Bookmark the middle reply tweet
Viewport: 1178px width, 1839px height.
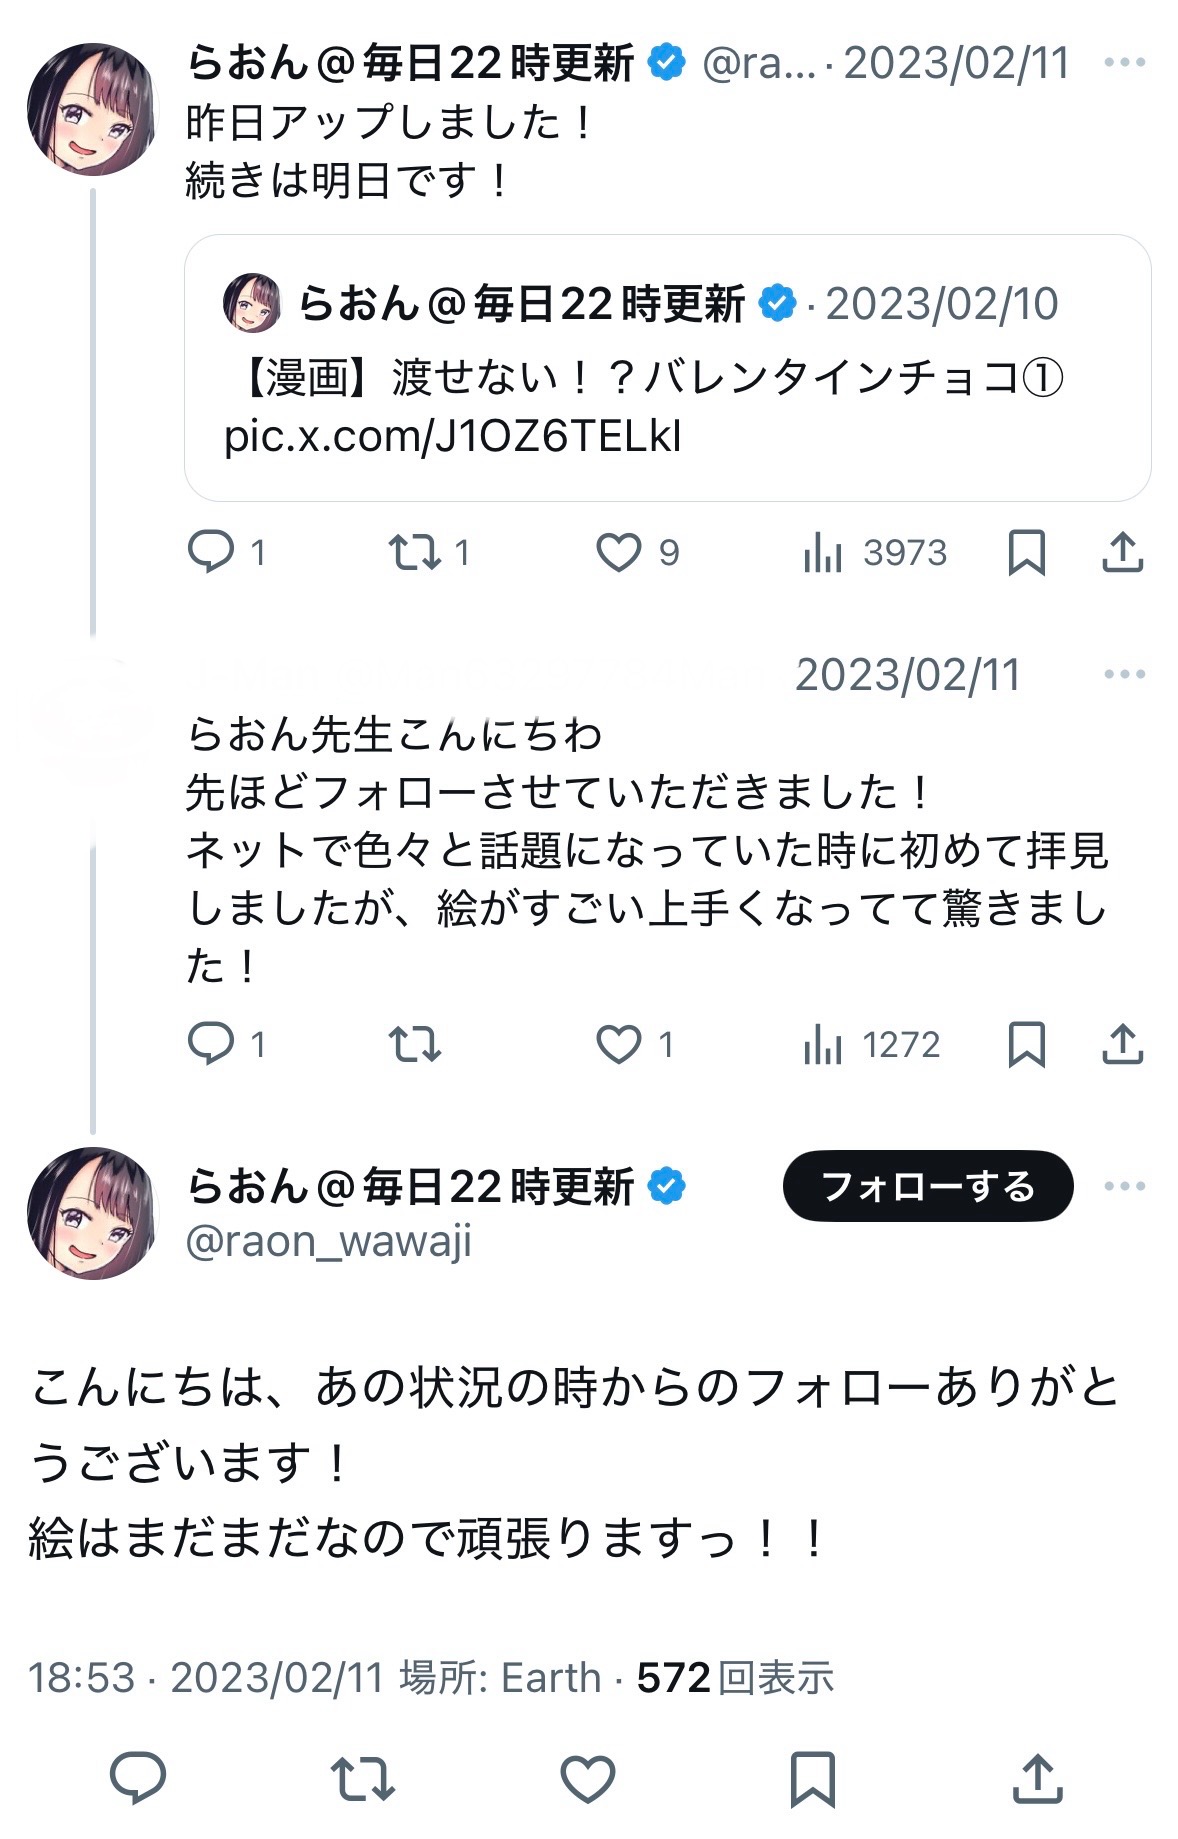1027,1045
